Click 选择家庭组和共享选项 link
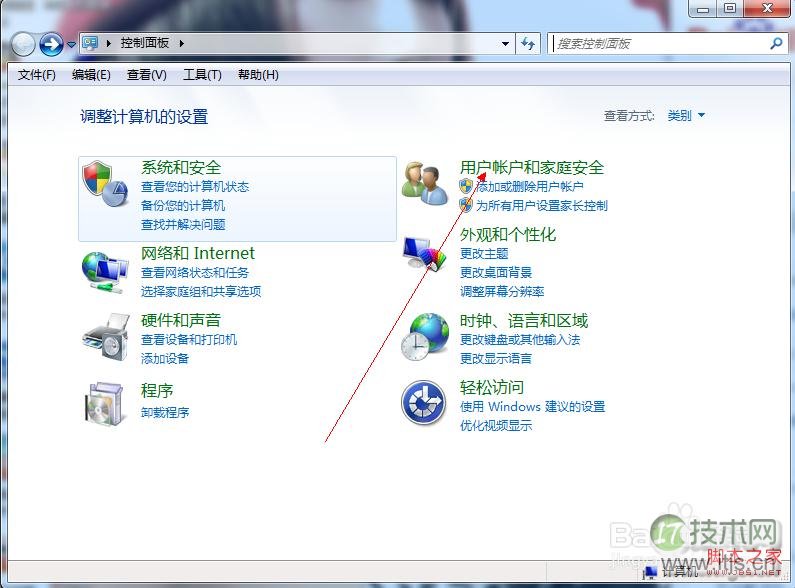This screenshot has width=795, height=588. click(x=201, y=291)
